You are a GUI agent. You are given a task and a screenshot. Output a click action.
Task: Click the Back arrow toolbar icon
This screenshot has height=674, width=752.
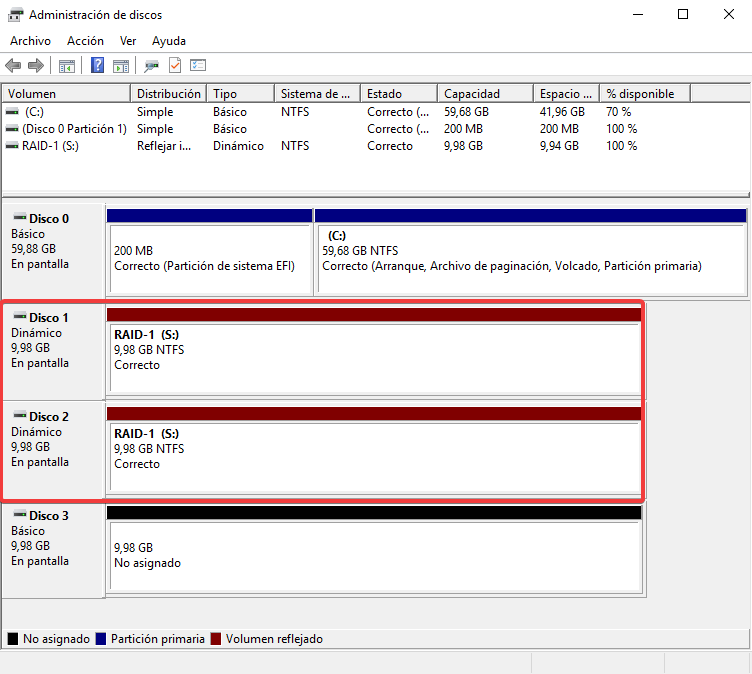tap(13, 66)
